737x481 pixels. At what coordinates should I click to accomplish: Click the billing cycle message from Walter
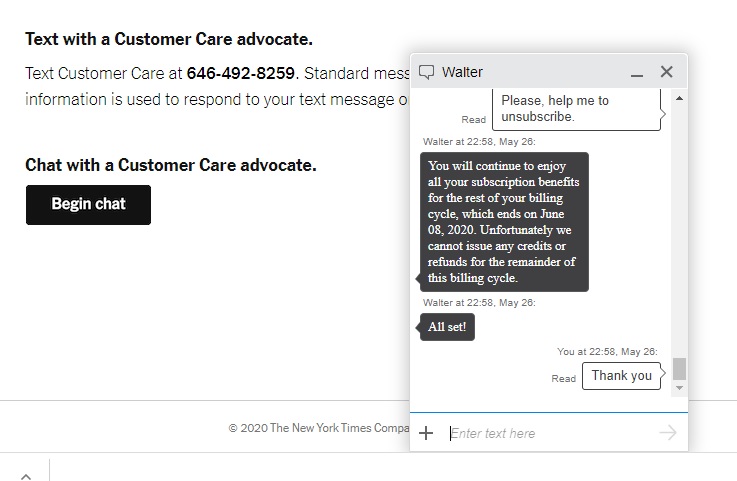coord(504,222)
